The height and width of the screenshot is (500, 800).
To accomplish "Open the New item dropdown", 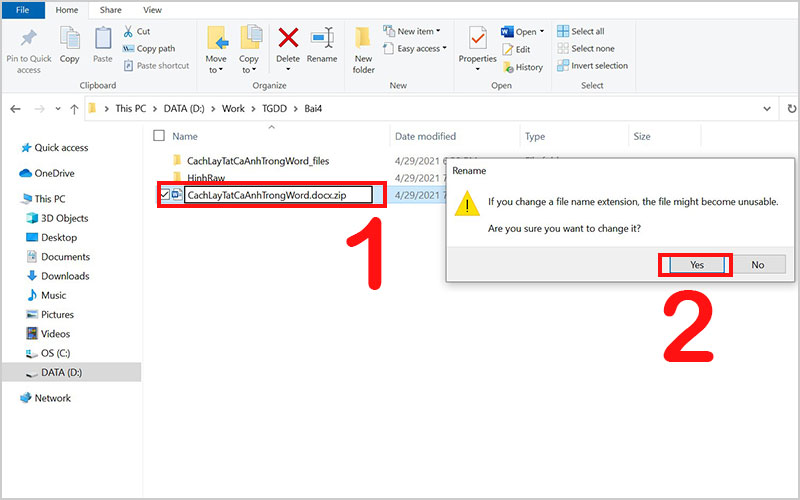I will coord(412,31).
